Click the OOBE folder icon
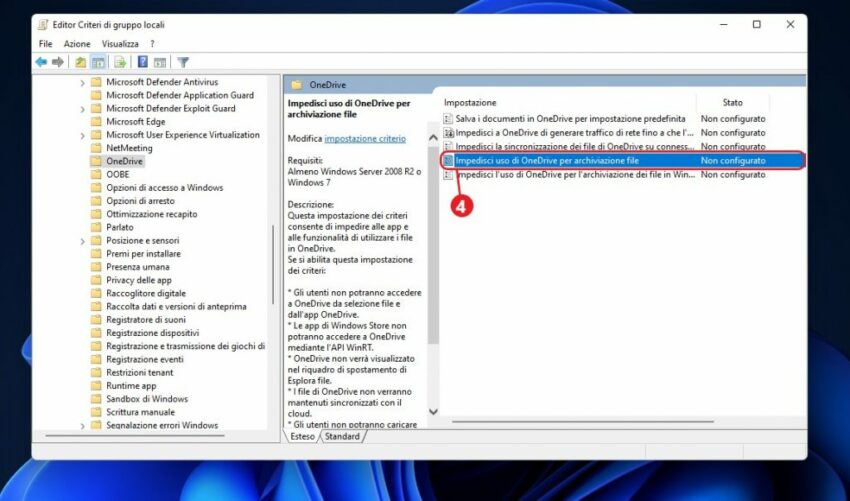Screen dimensions: 850x501 click(x=96, y=174)
